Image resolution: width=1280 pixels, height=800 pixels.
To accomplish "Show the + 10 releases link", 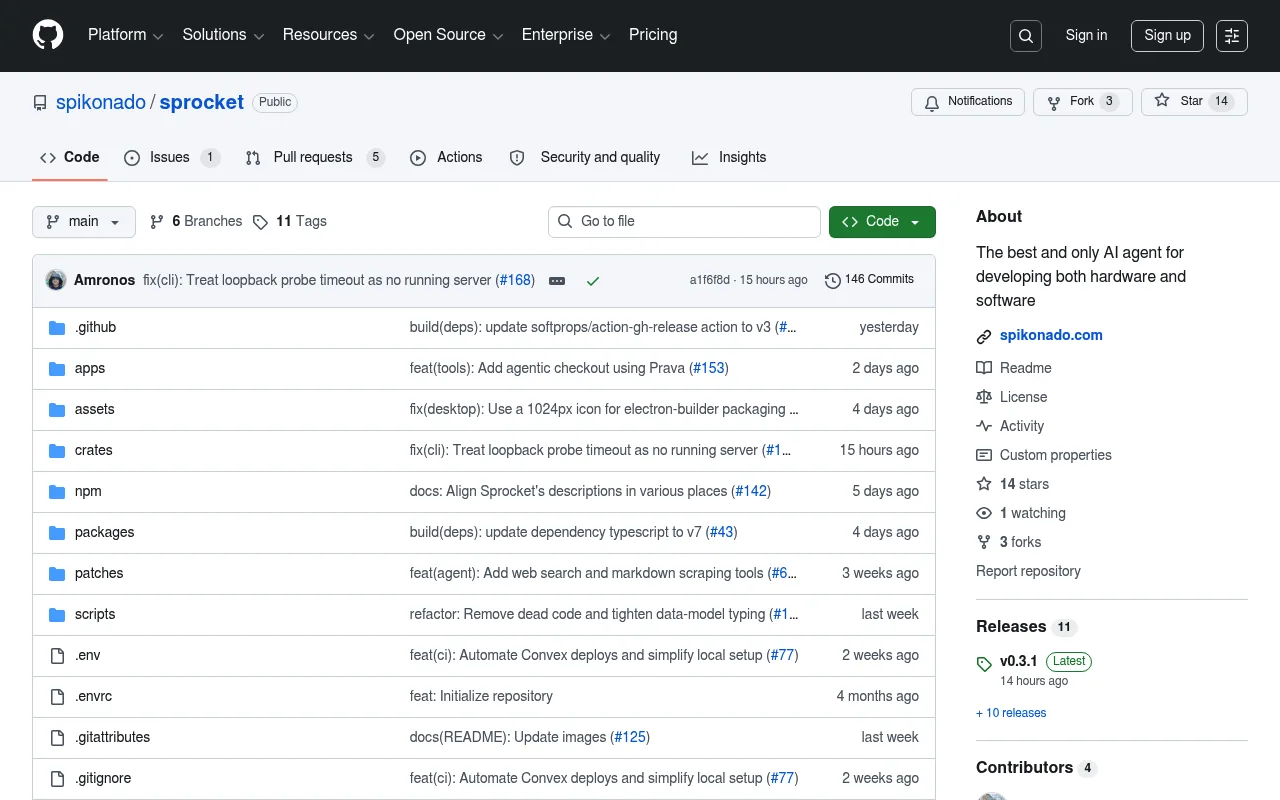I will 1011,713.
